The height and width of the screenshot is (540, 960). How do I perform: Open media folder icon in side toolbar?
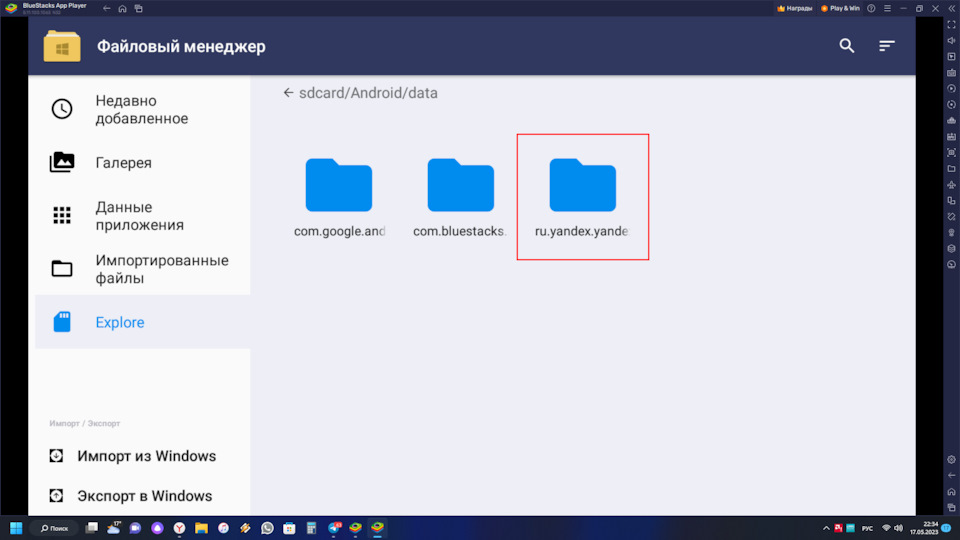(951, 168)
